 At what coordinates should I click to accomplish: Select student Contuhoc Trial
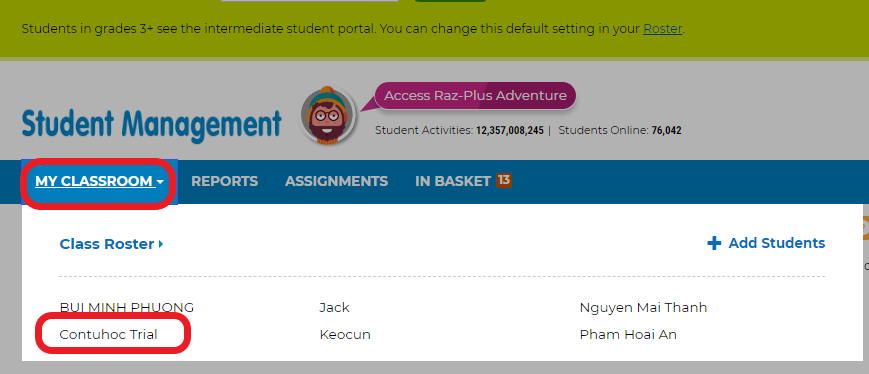(109, 335)
